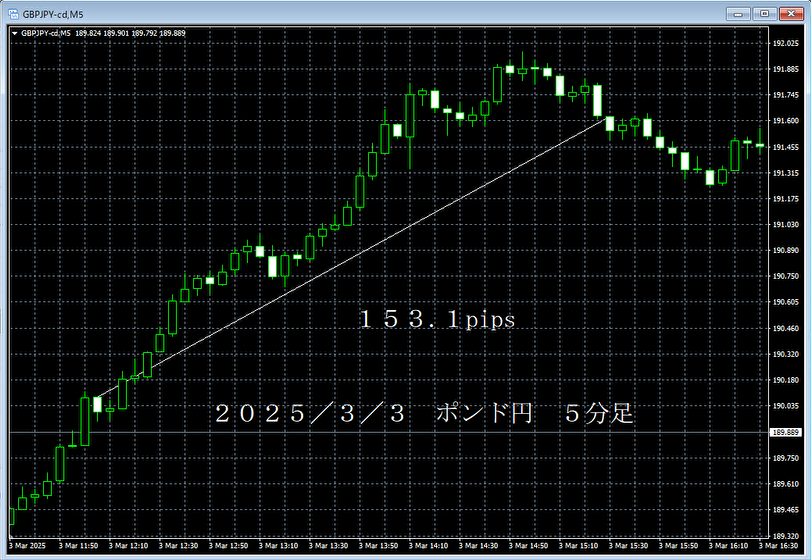The image size is (811, 560).
Task: Click the white candle at trendline start
Action: [97, 405]
